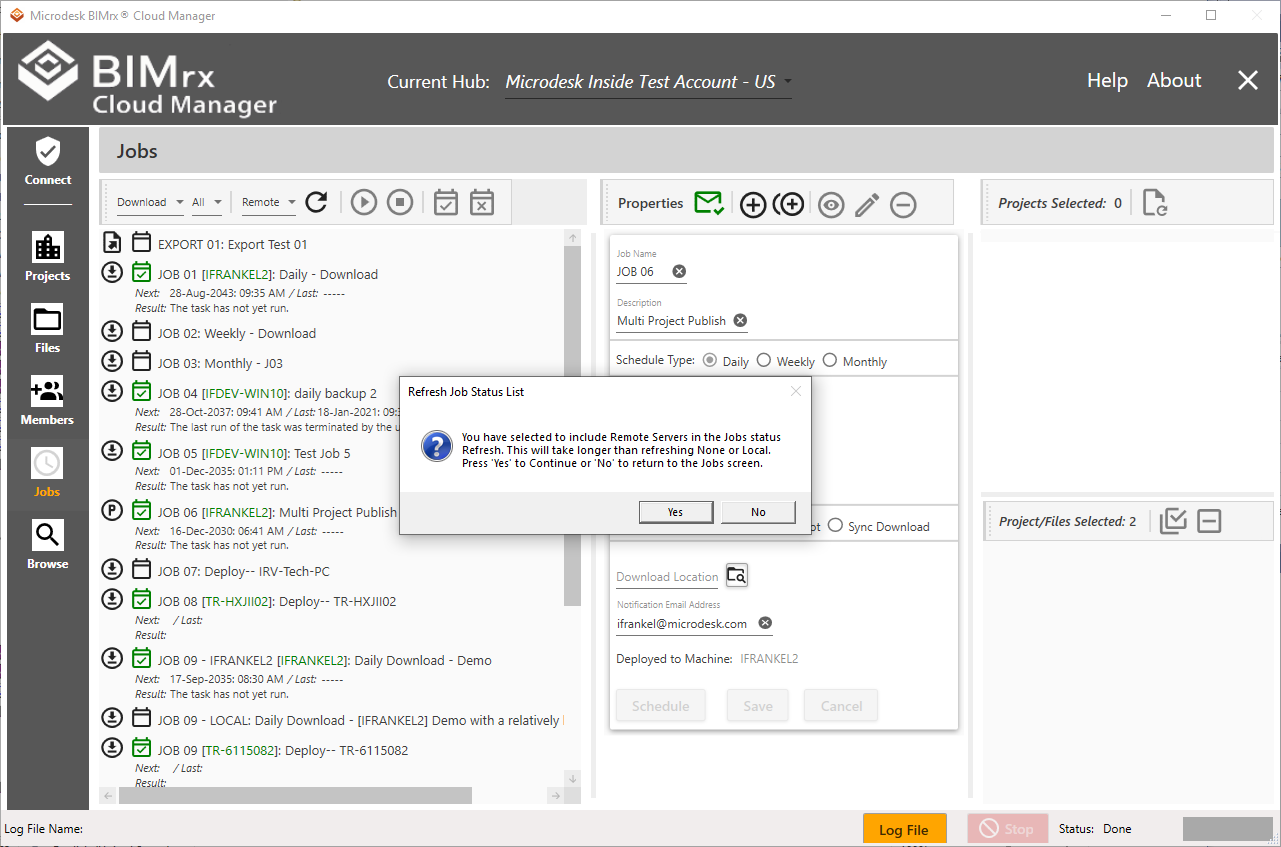Click the email notification envelope icon
Image resolution: width=1281 pixels, height=847 pixels.
[709, 203]
